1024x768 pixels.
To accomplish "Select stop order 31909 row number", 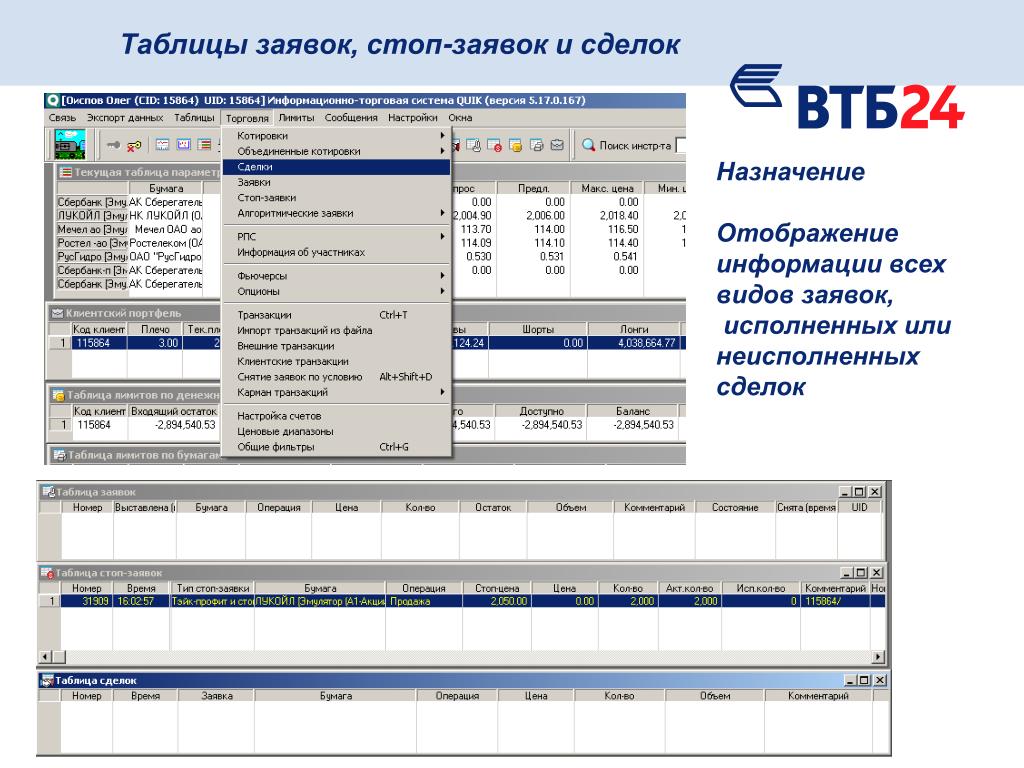I will tap(50, 601).
